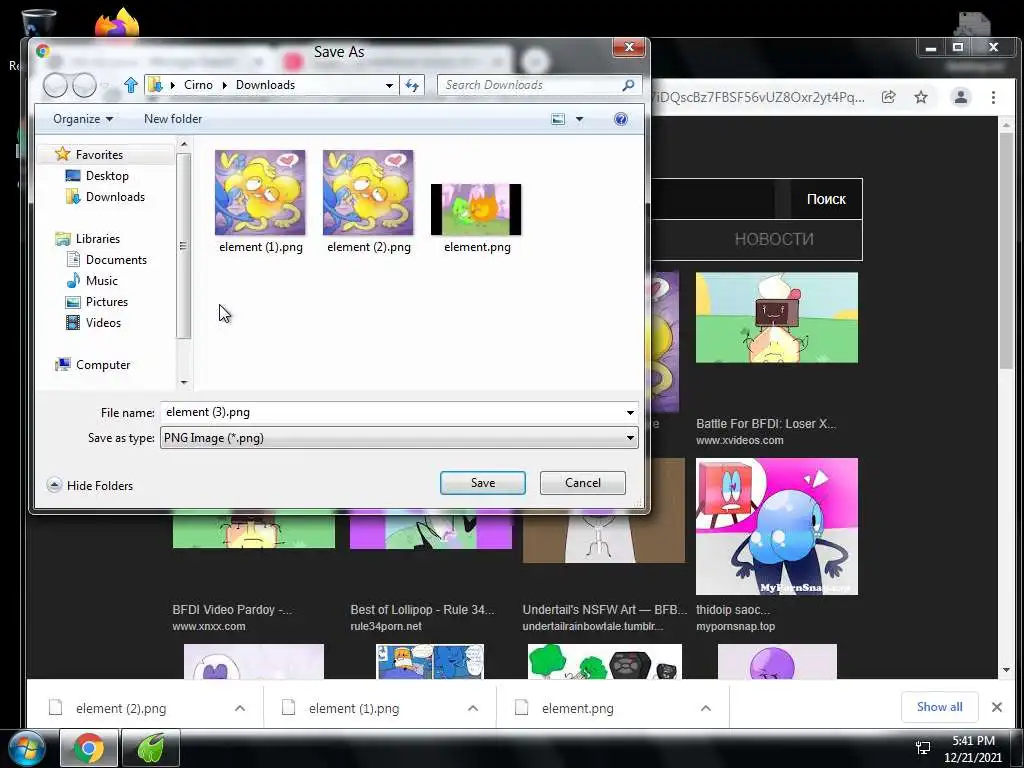Click the File name input field
Image resolution: width=1024 pixels, height=768 pixels.
click(392, 412)
